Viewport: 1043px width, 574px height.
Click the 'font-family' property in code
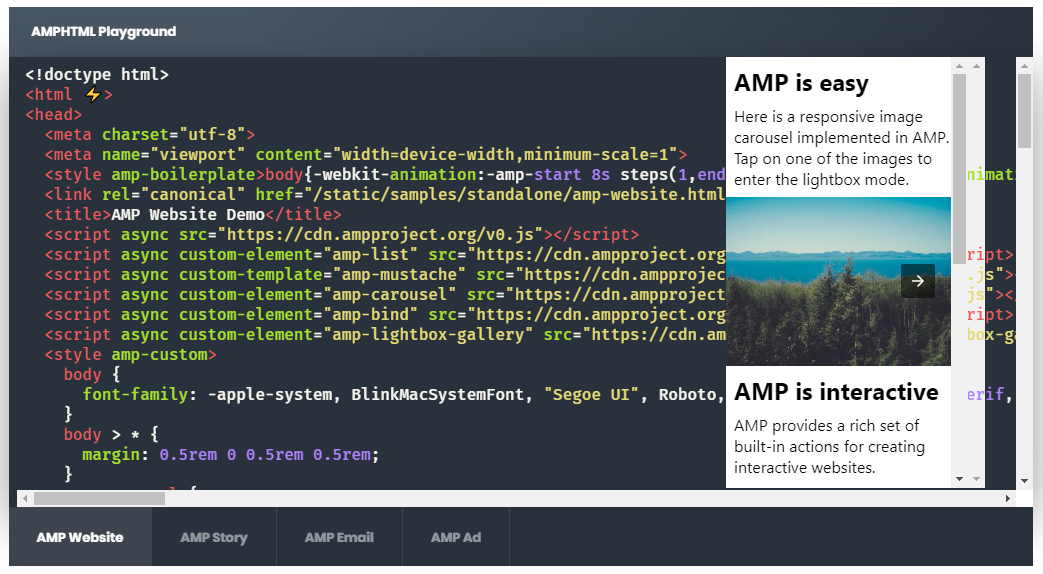tap(136, 394)
